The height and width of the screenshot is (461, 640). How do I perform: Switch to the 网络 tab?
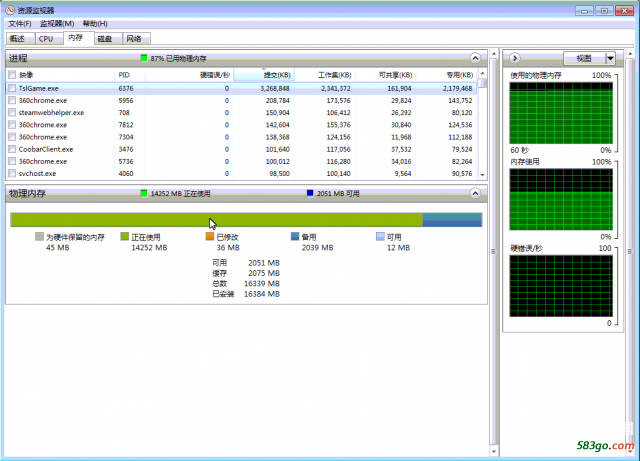pos(136,38)
